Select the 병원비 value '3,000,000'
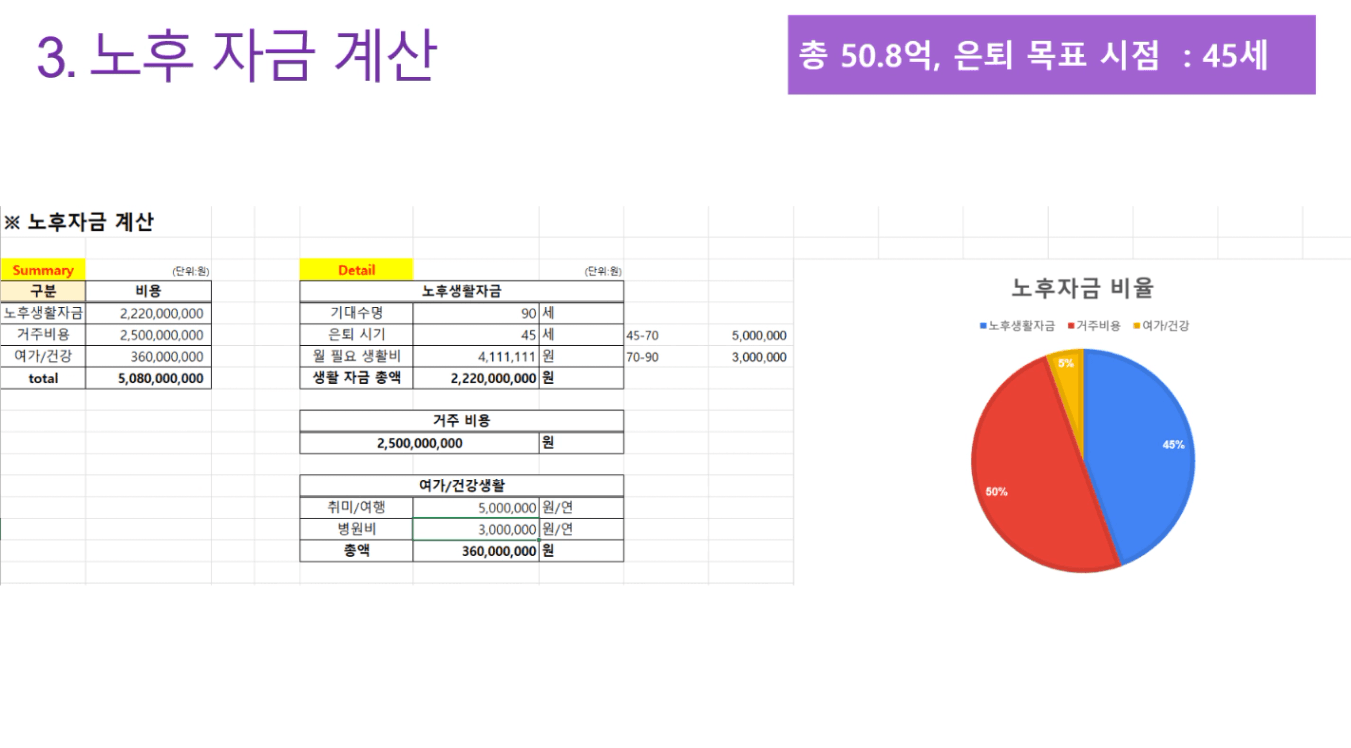Viewport: 1351px width, 748px height. point(476,529)
